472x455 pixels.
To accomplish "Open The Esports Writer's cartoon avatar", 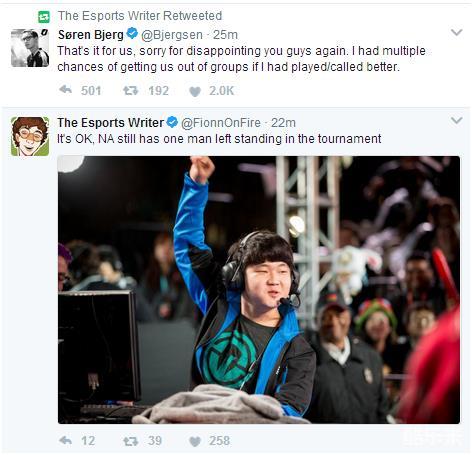I will pyautogui.click(x=30, y=136).
